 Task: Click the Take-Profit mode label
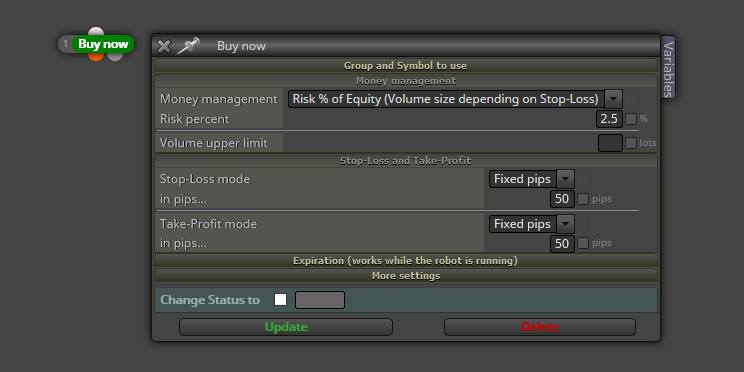click(x=208, y=224)
